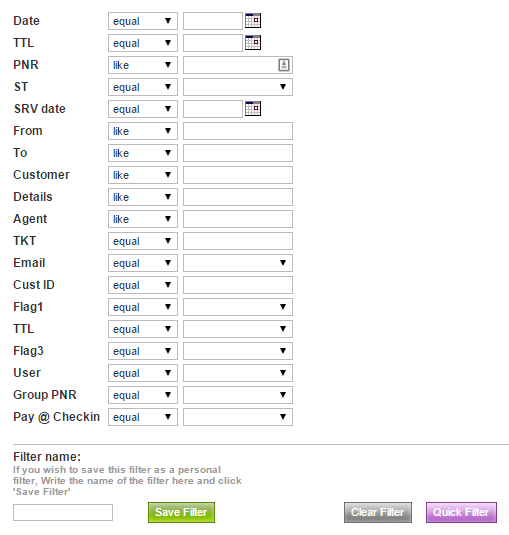
Task: Expand the Pay @ Checkin value dropdown
Action: (x=238, y=417)
